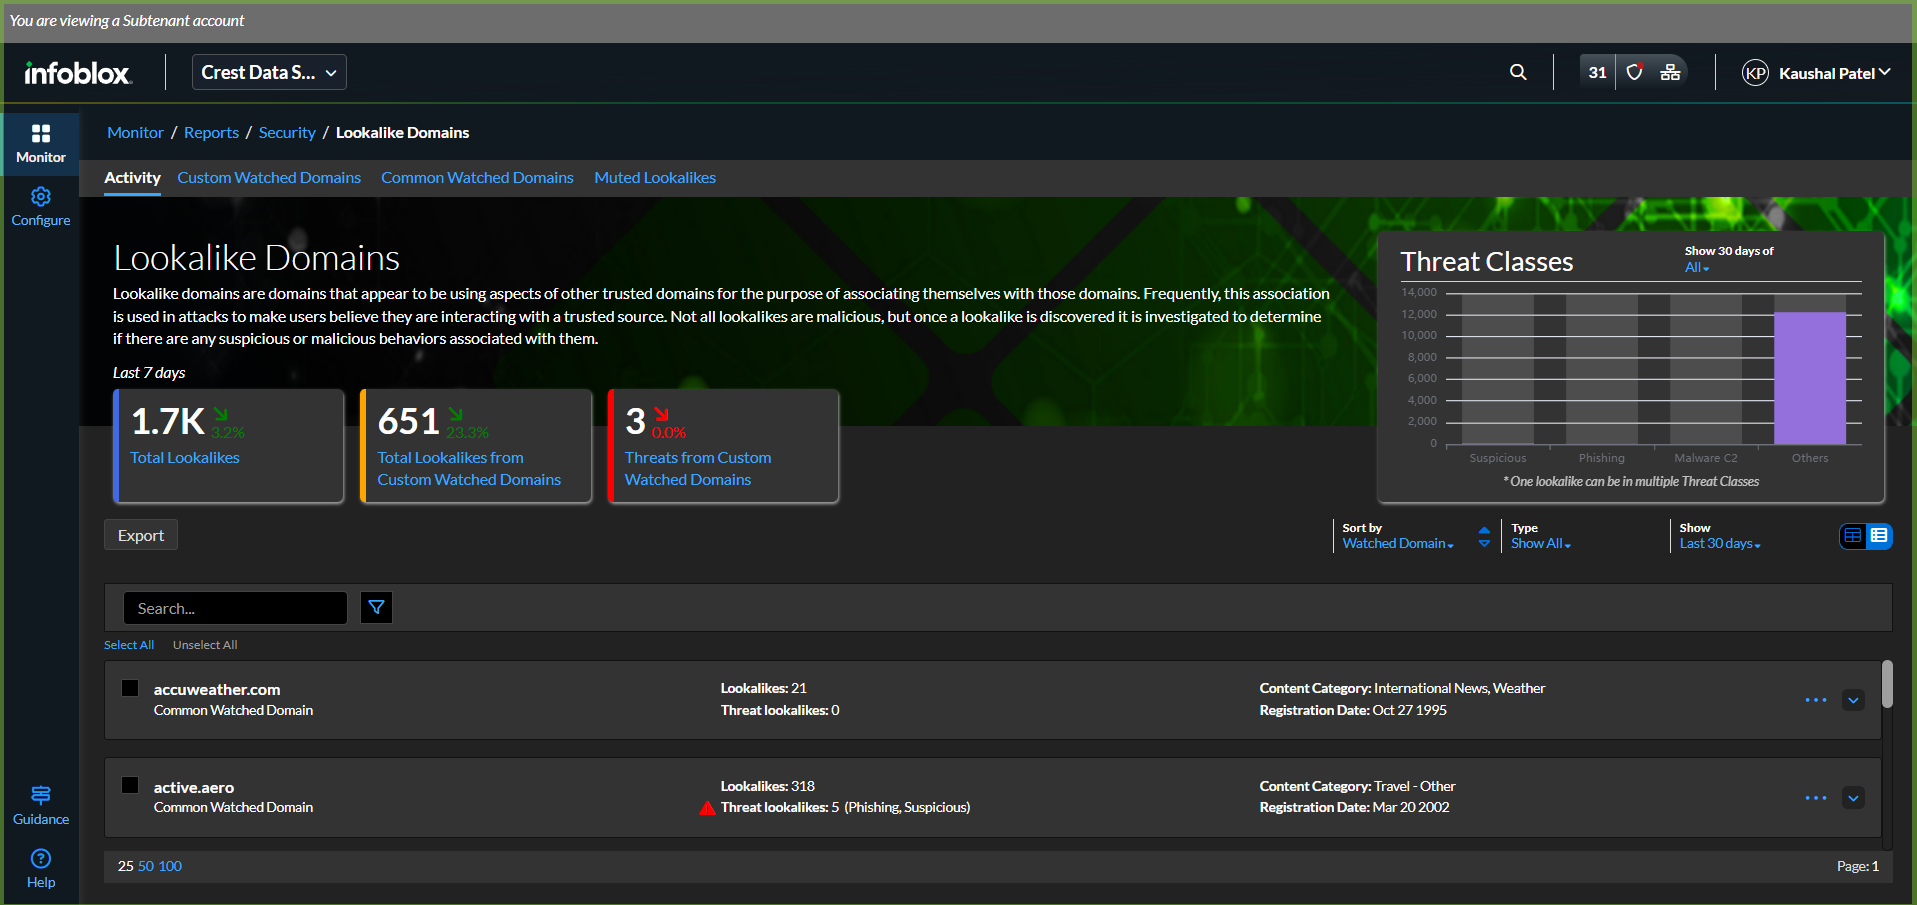Open the Sort by Watched Domain dropdown
The height and width of the screenshot is (905, 1917).
[1398, 543]
